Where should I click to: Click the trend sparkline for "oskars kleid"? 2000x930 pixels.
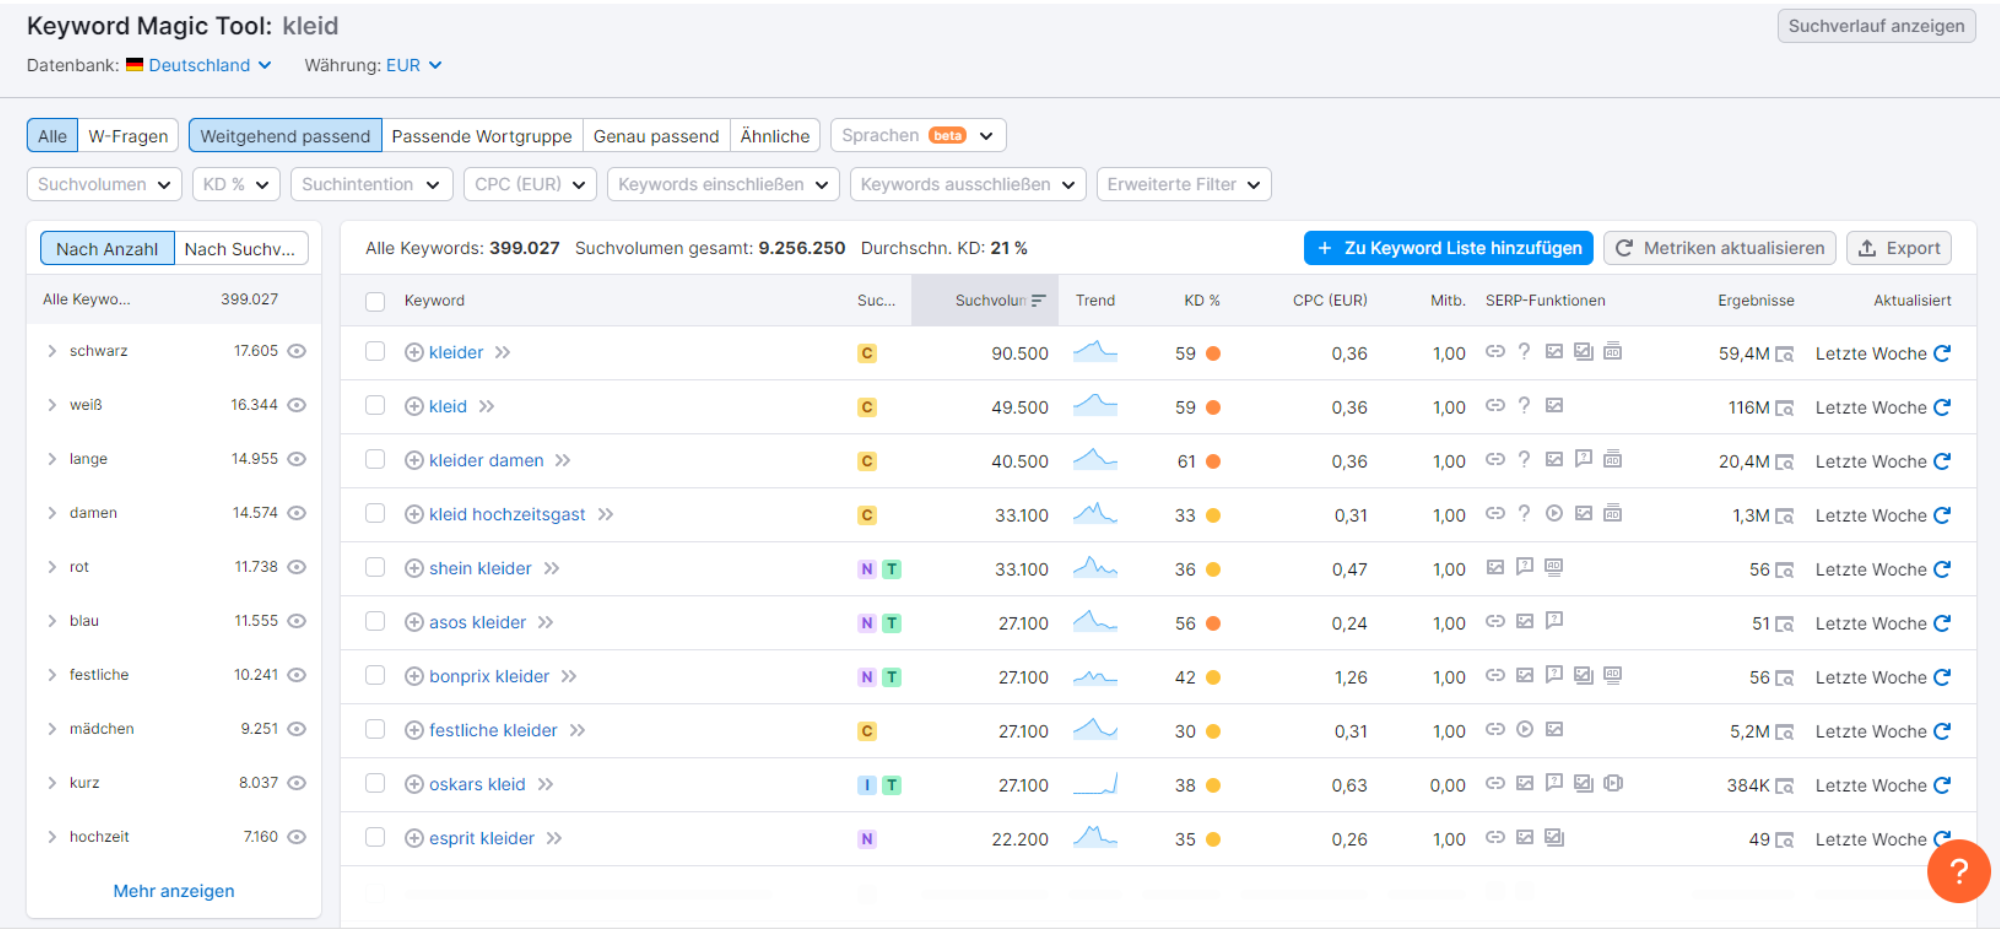click(1095, 784)
